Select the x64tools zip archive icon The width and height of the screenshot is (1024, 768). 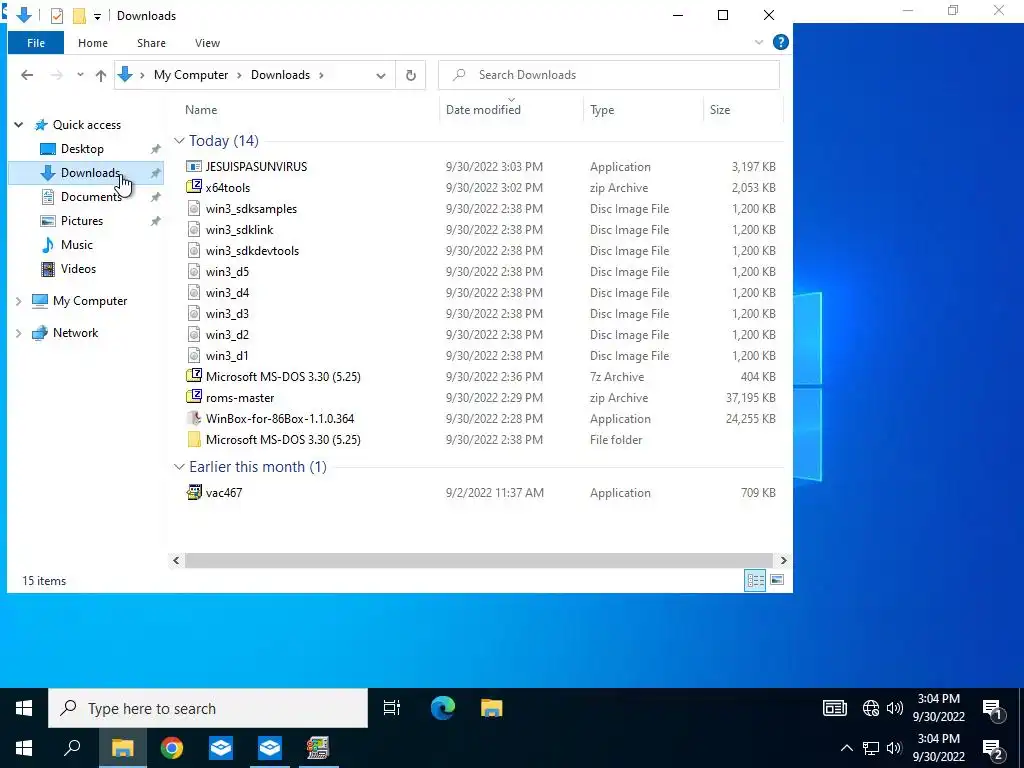[x=193, y=187]
